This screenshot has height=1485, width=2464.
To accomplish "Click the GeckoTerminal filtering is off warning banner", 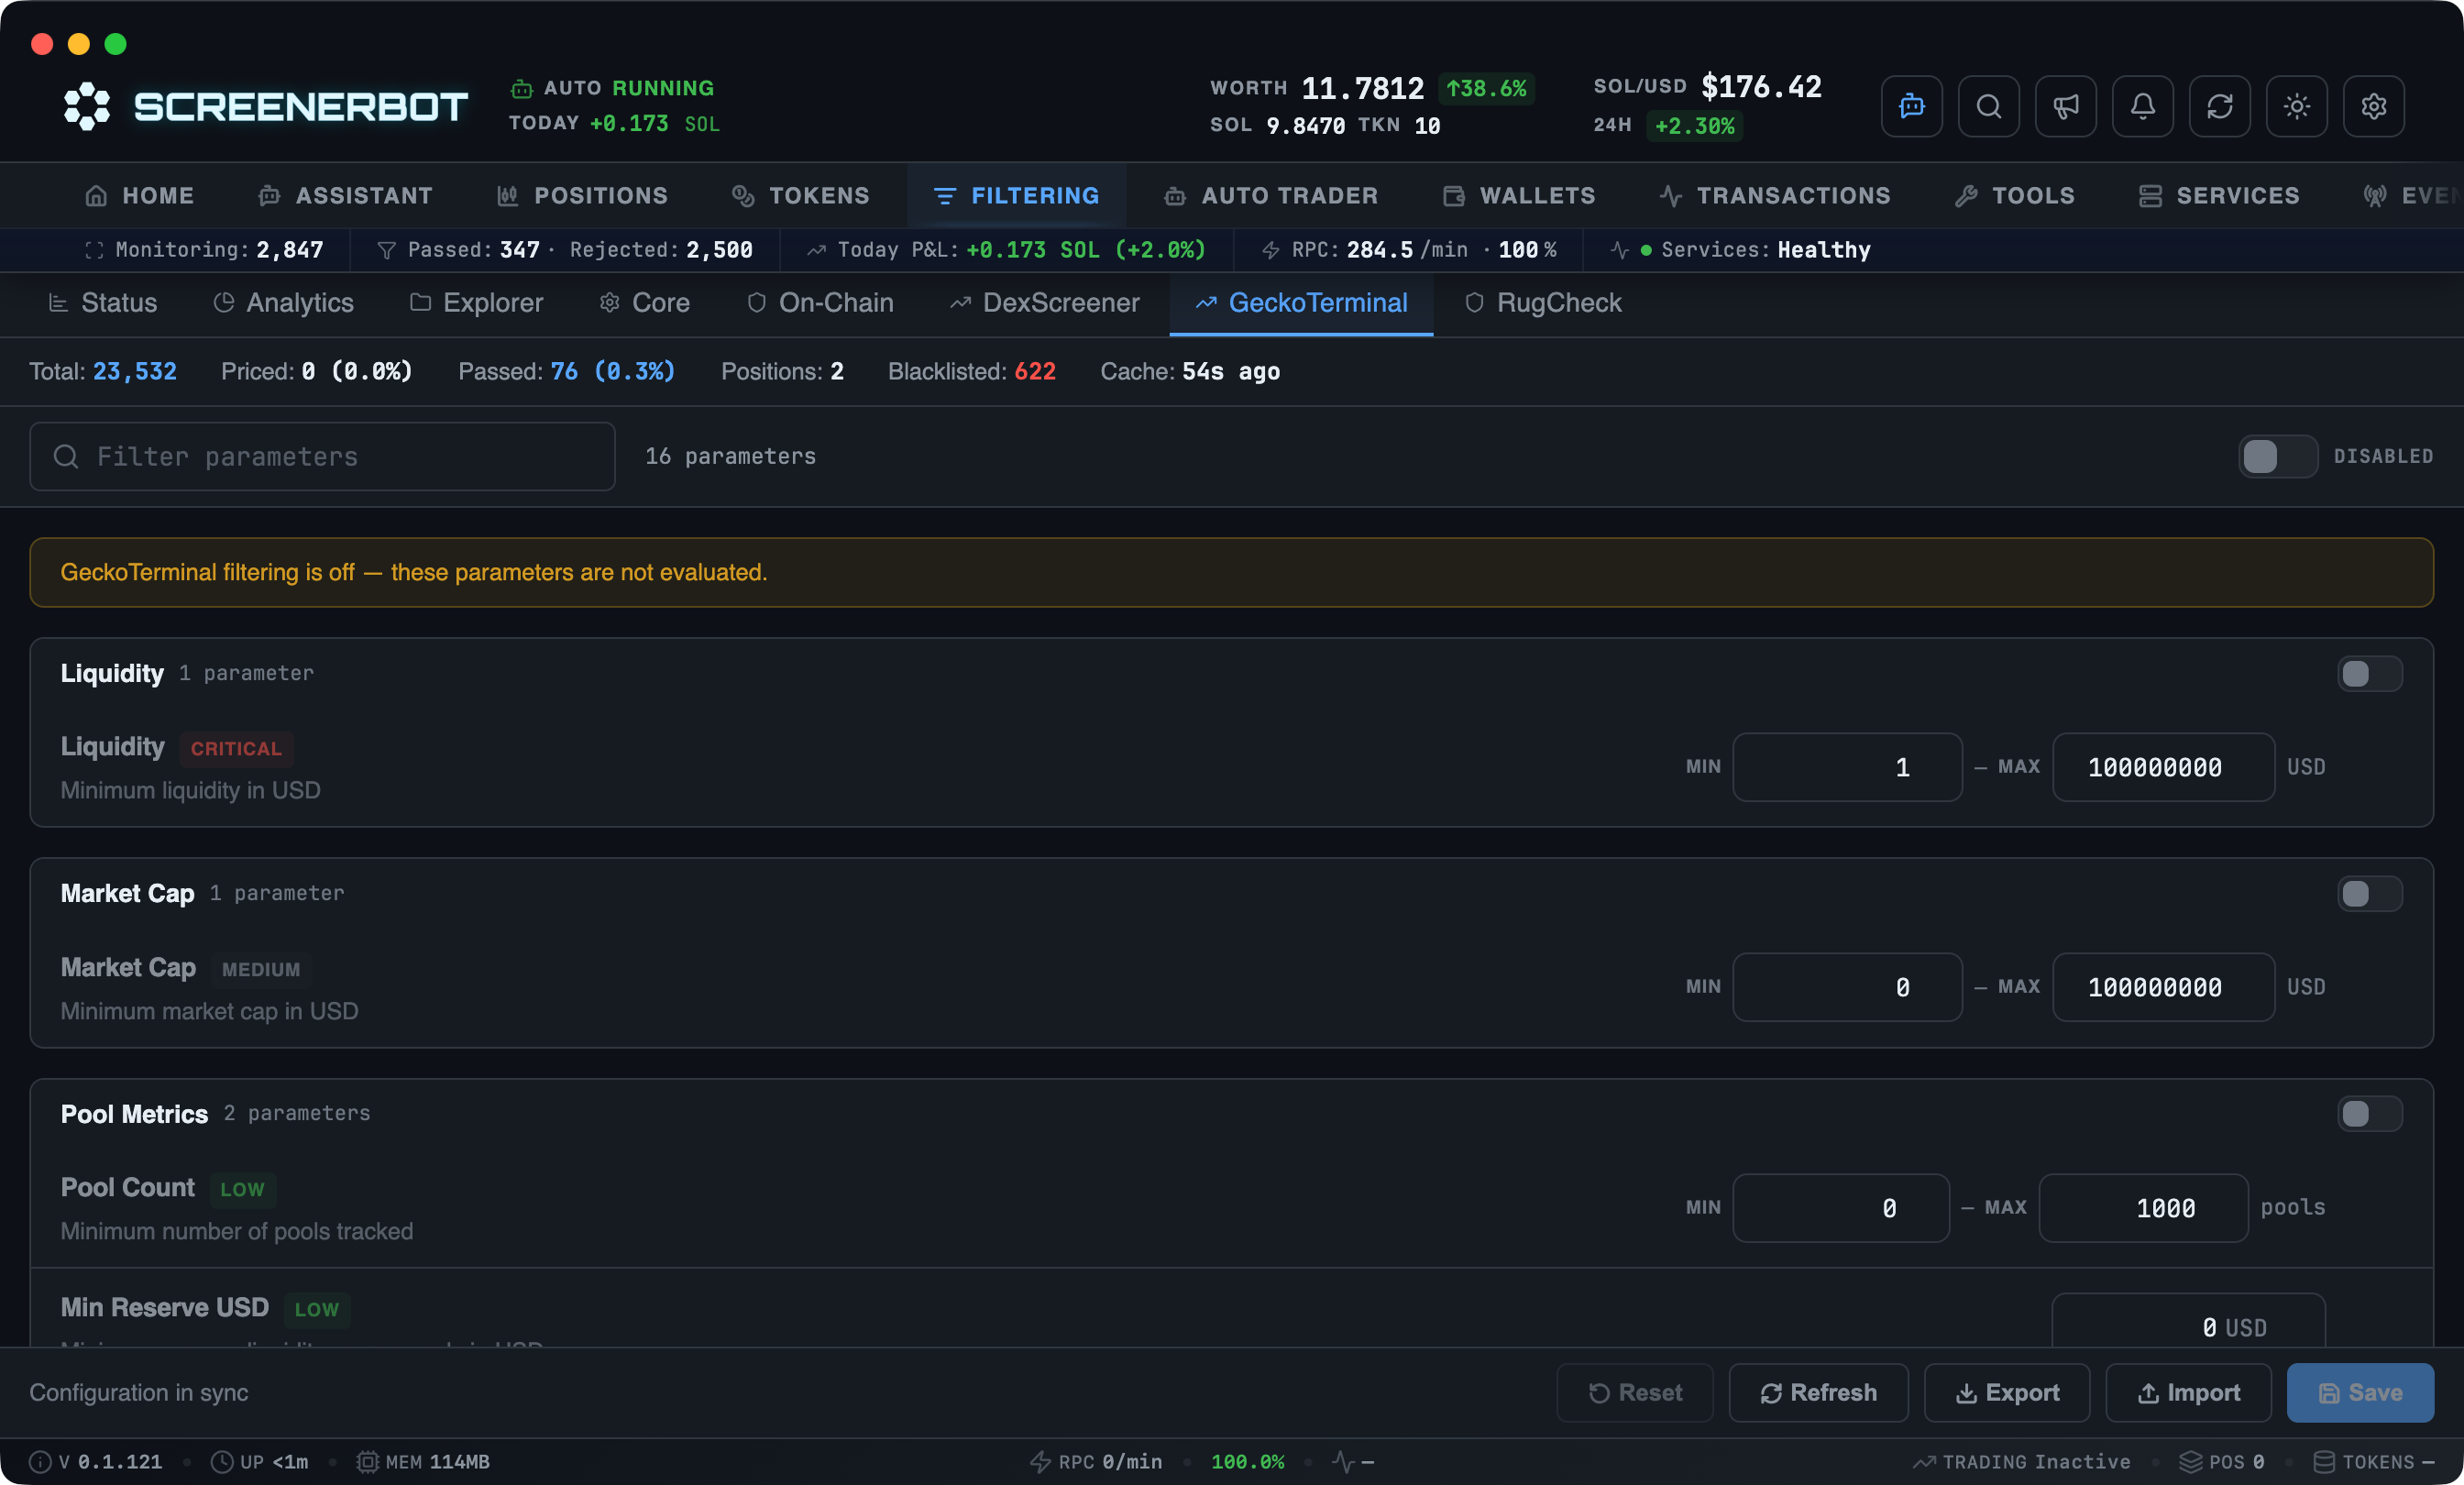I will (x=1231, y=572).
